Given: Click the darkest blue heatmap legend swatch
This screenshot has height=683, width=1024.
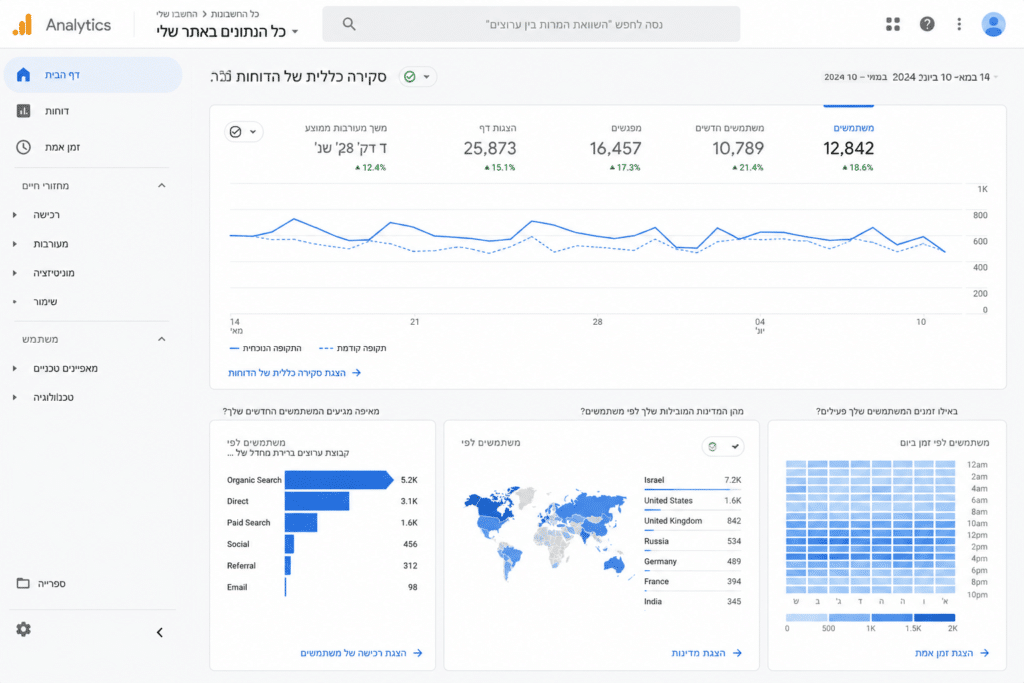Looking at the screenshot, I should (x=934, y=617).
